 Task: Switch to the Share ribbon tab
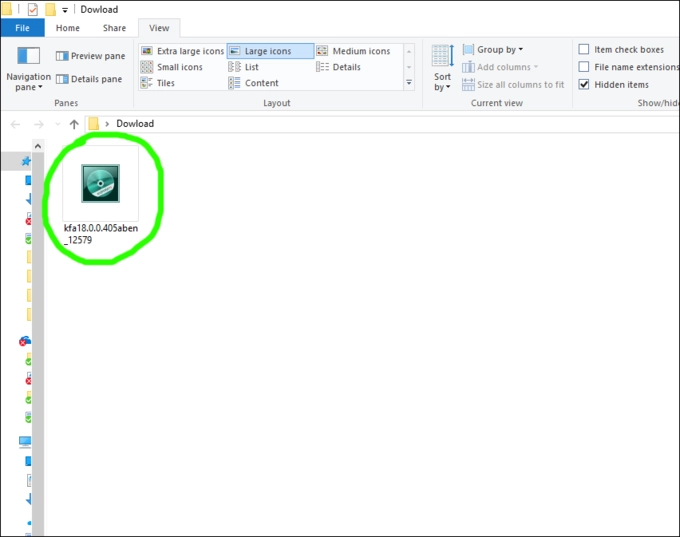pyautogui.click(x=114, y=28)
